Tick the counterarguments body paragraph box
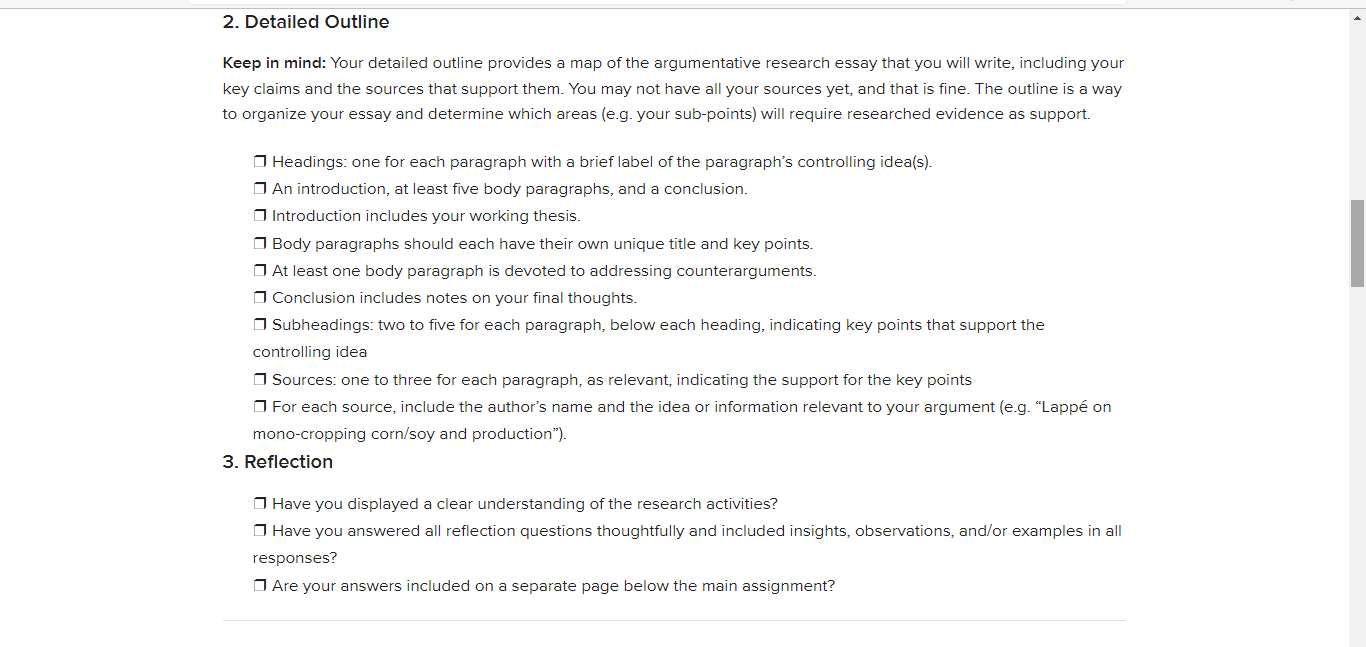Viewport: 1366px width, 647px height. [260, 271]
